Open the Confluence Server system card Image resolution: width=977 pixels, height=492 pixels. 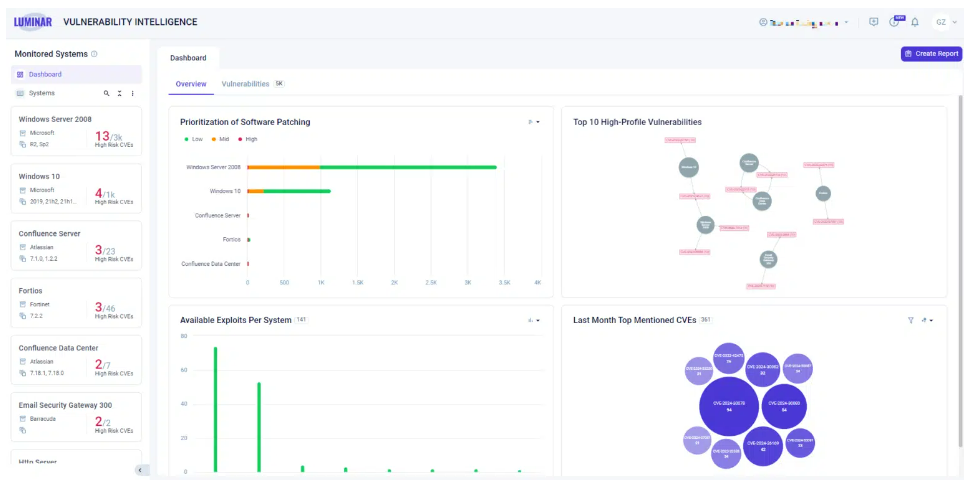tap(76, 246)
